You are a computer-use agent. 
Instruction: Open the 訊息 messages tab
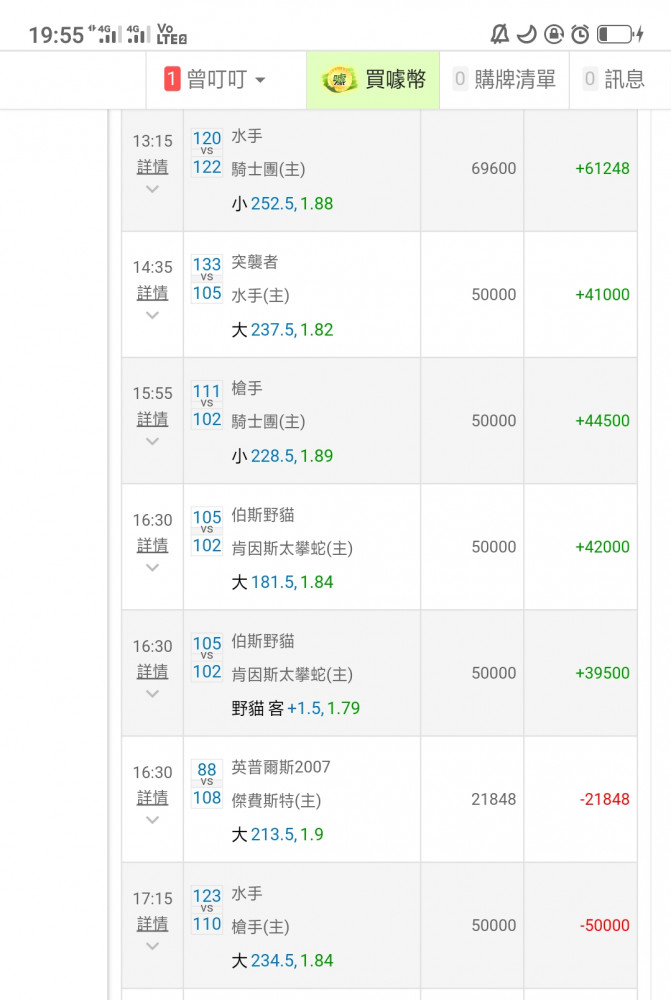(x=615, y=80)
